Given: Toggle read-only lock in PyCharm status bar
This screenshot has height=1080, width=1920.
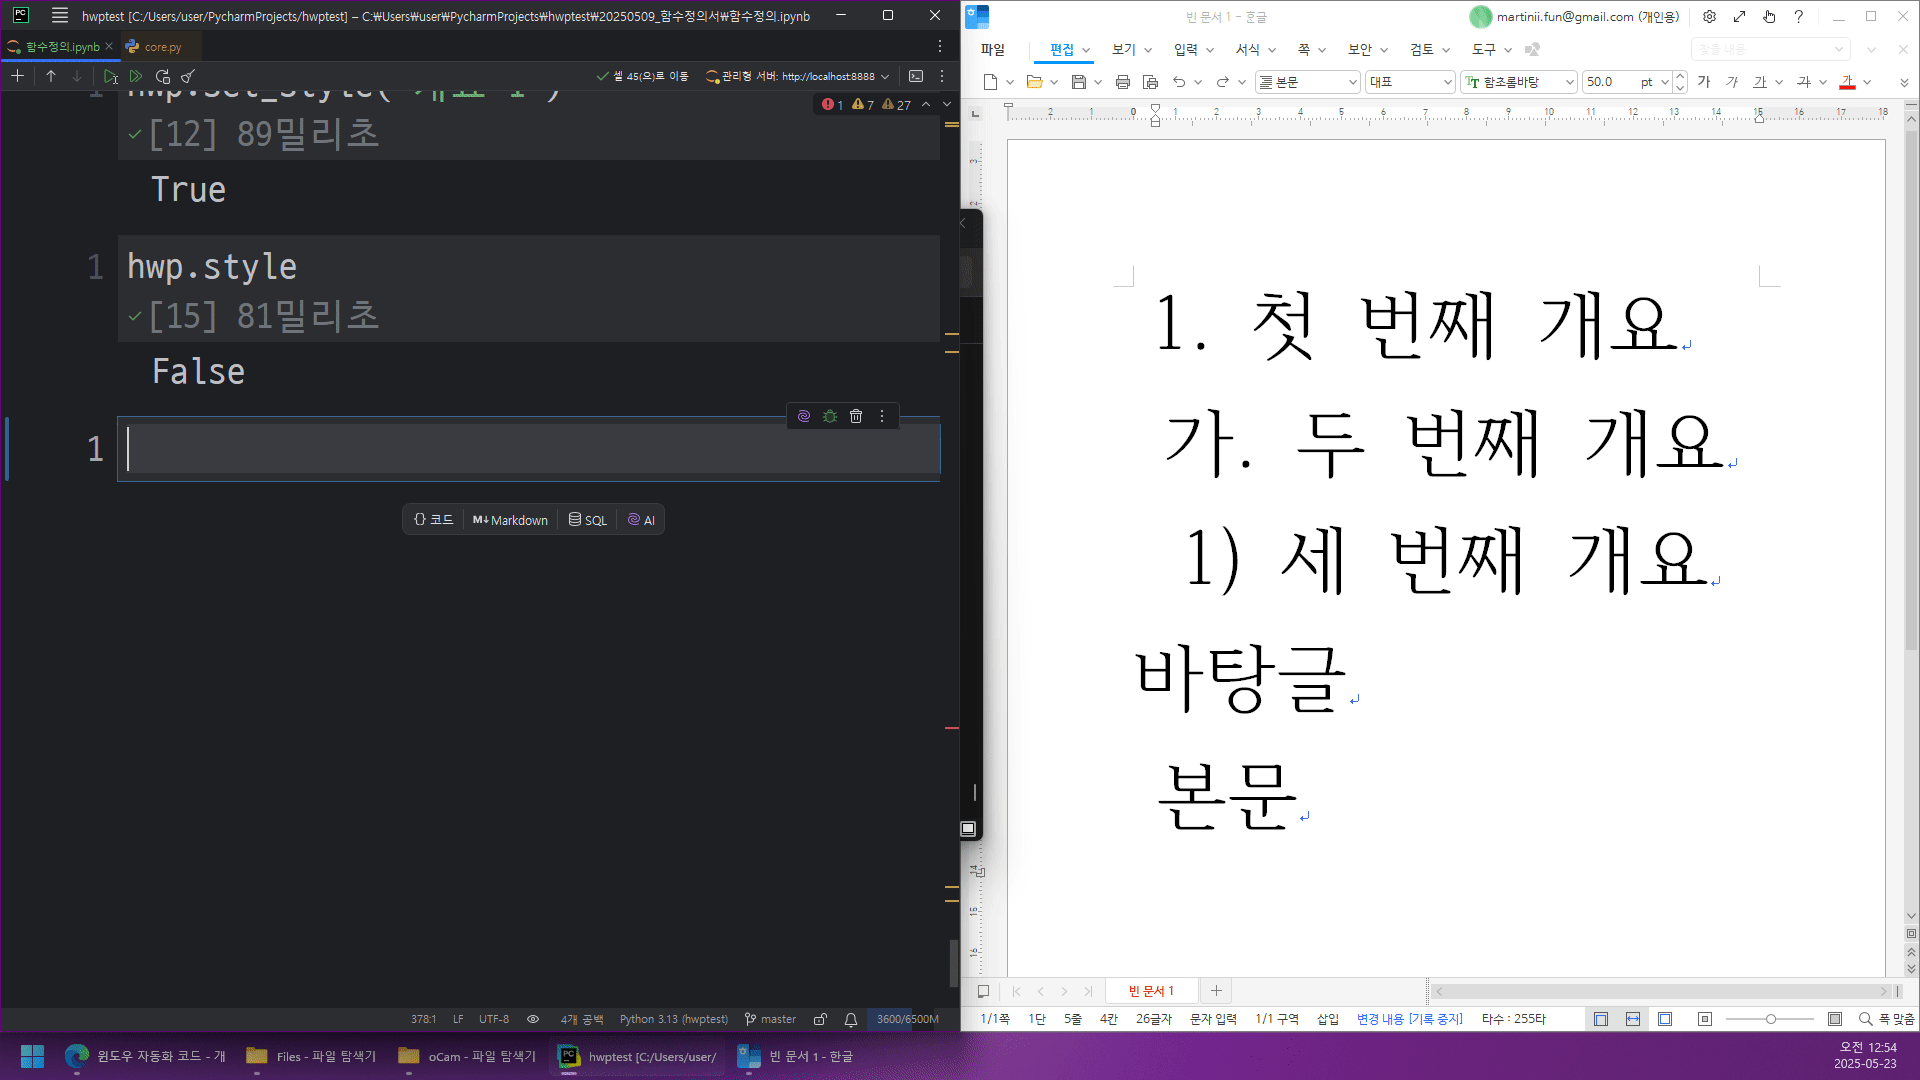Looking at the screenshot, I should coord(820,1019).
